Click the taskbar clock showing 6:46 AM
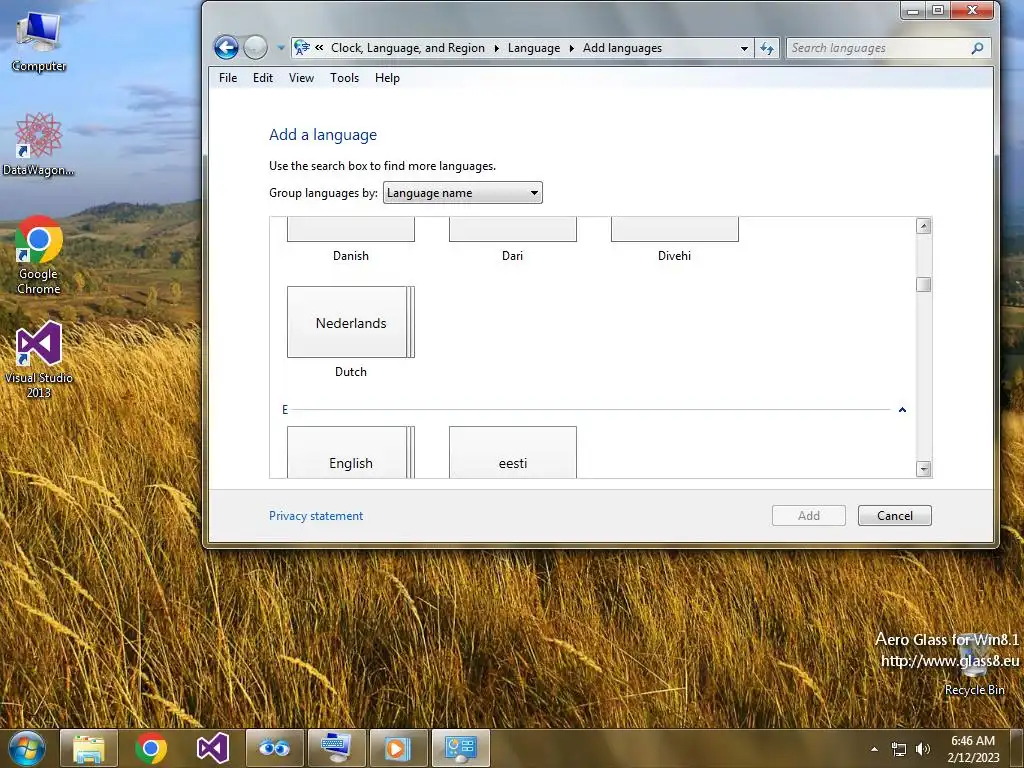The width and height of the screenshot is (1024, 768). click(x=973, y=749)
